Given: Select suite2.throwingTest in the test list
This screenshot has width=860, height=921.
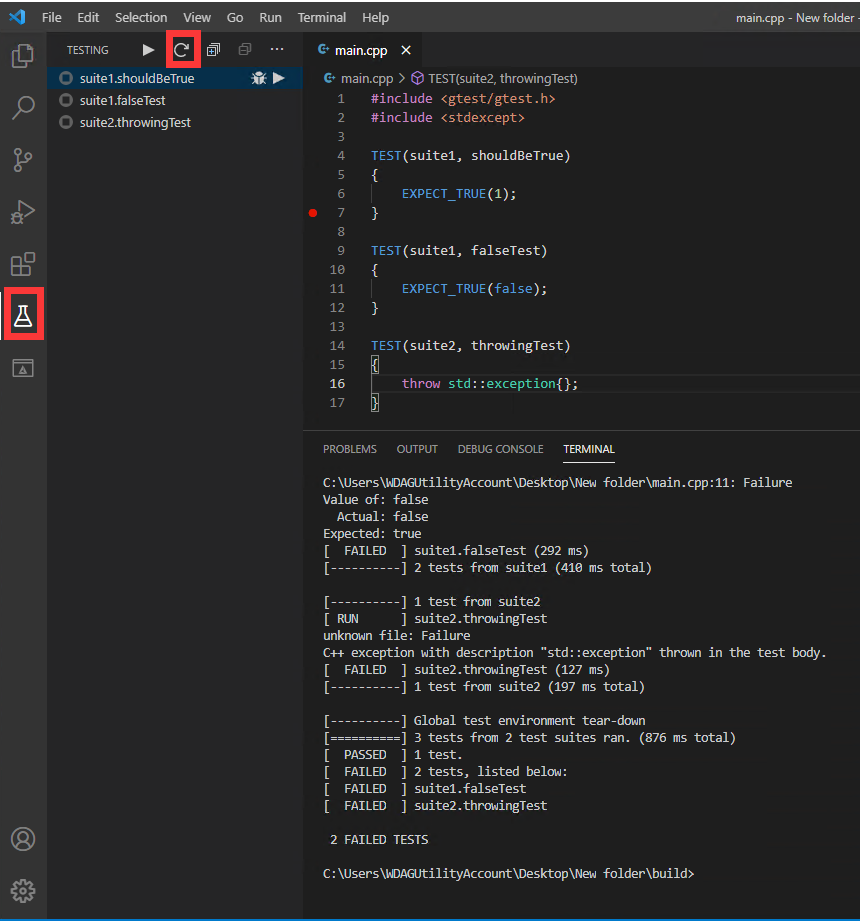Looking at the screenshot, I should (135, 122).
